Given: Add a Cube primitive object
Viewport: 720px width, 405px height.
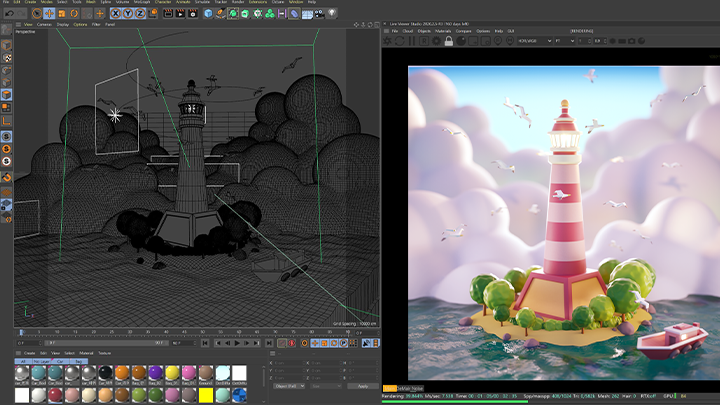Looking at the screenshot, I should (208, 14).
